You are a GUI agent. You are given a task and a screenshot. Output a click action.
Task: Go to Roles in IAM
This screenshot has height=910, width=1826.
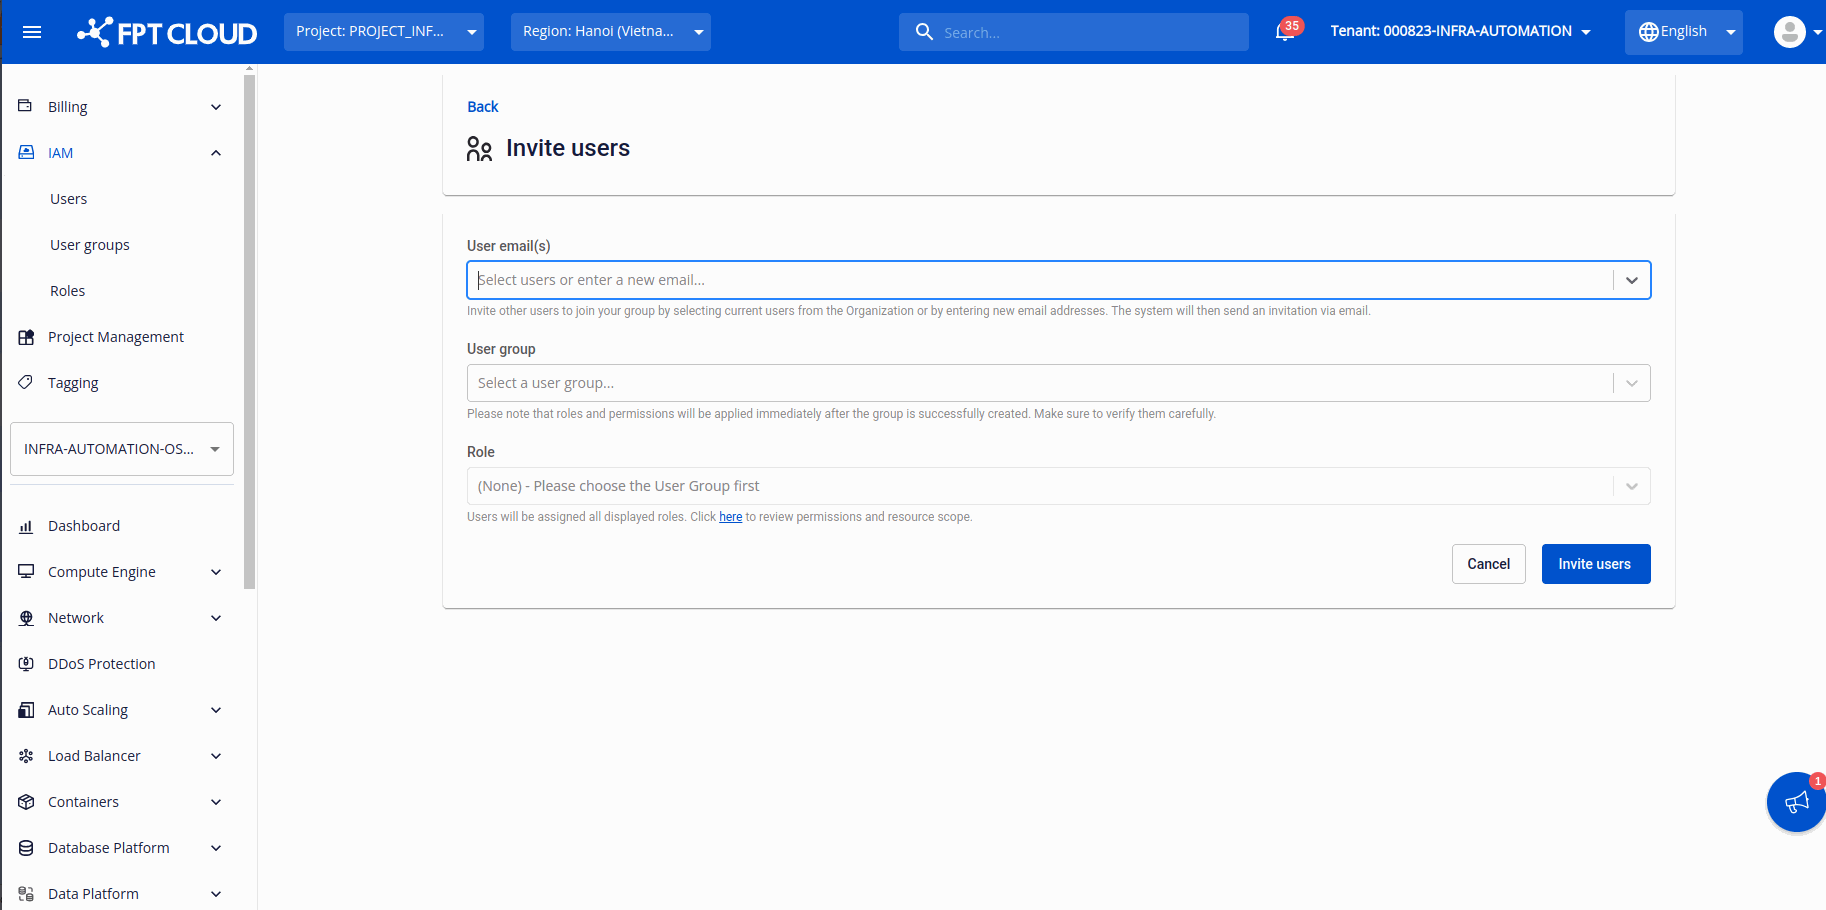pyautogui.click(x=68, y=291)
